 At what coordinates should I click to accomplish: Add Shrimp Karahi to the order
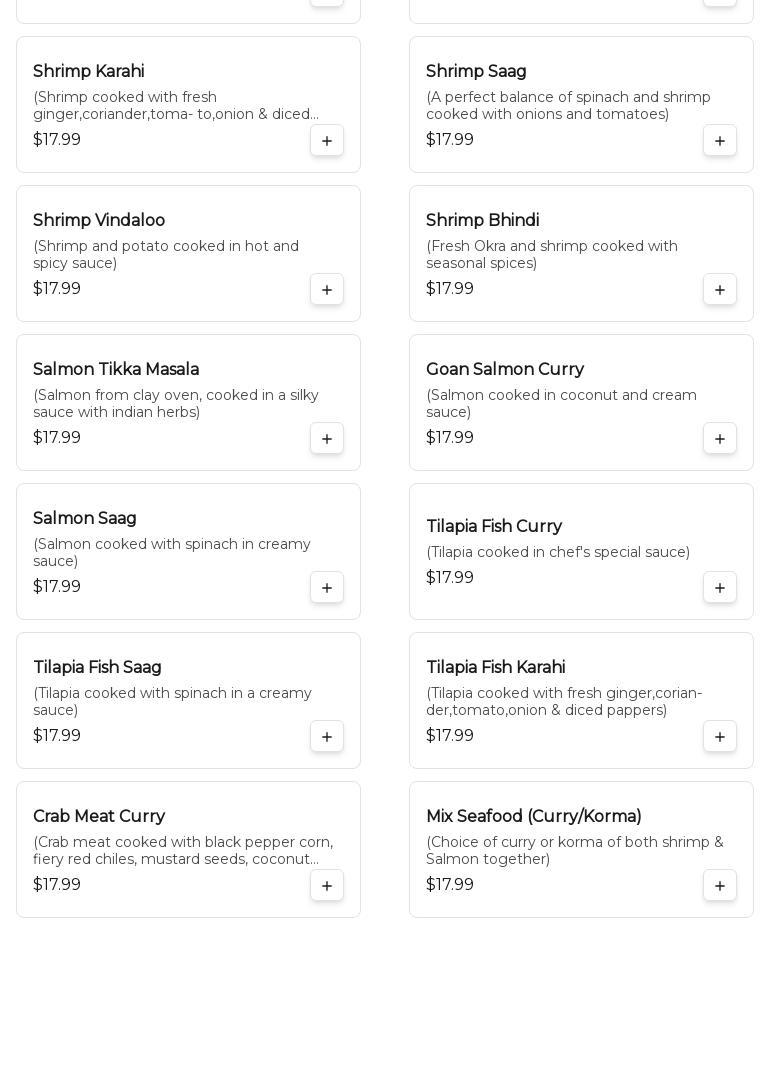tap(327, 141)
